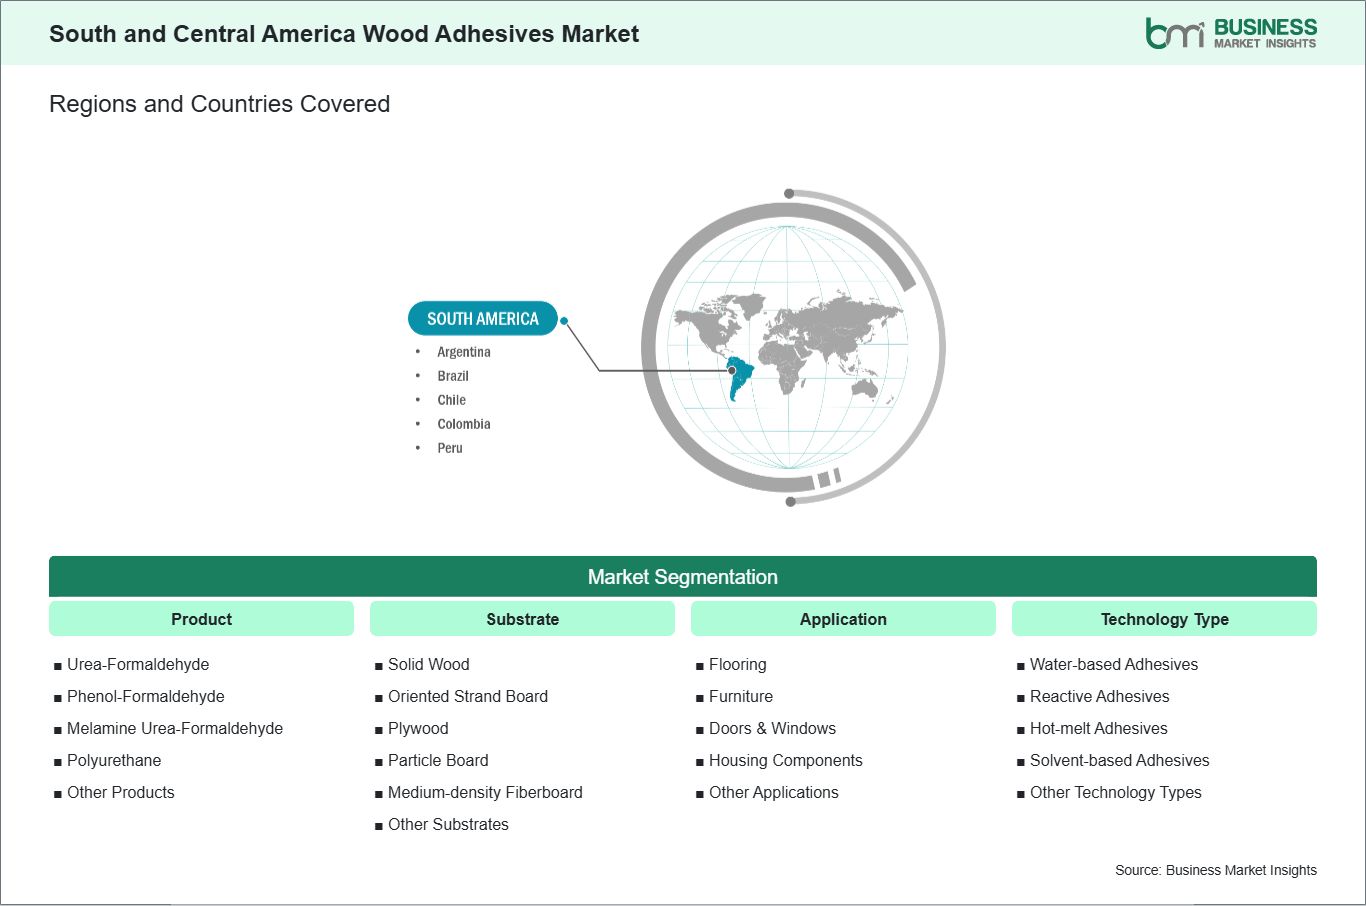Click the Market Segmentation header bar
This screenshot has width=1366, height=906.
point(683,577)
